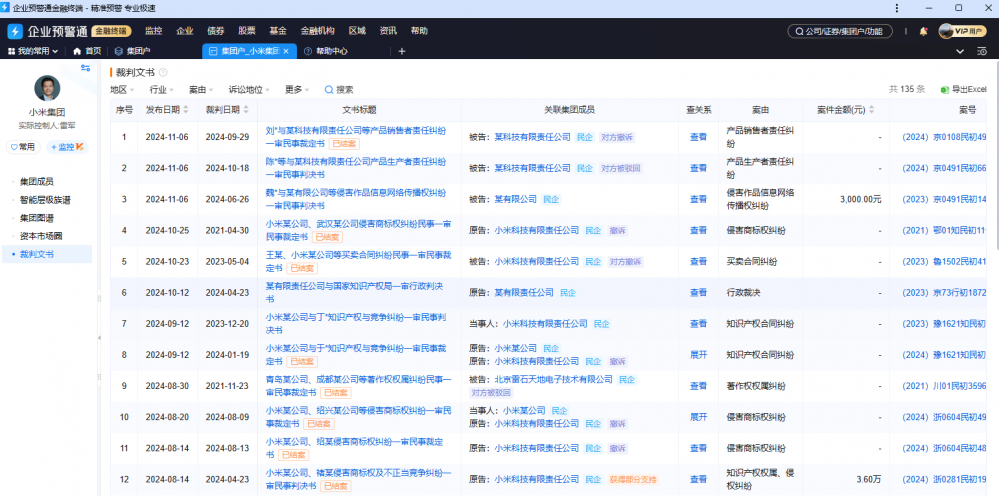Open the 资讯 top menu
999x496 pixels.
click(388, 31)
